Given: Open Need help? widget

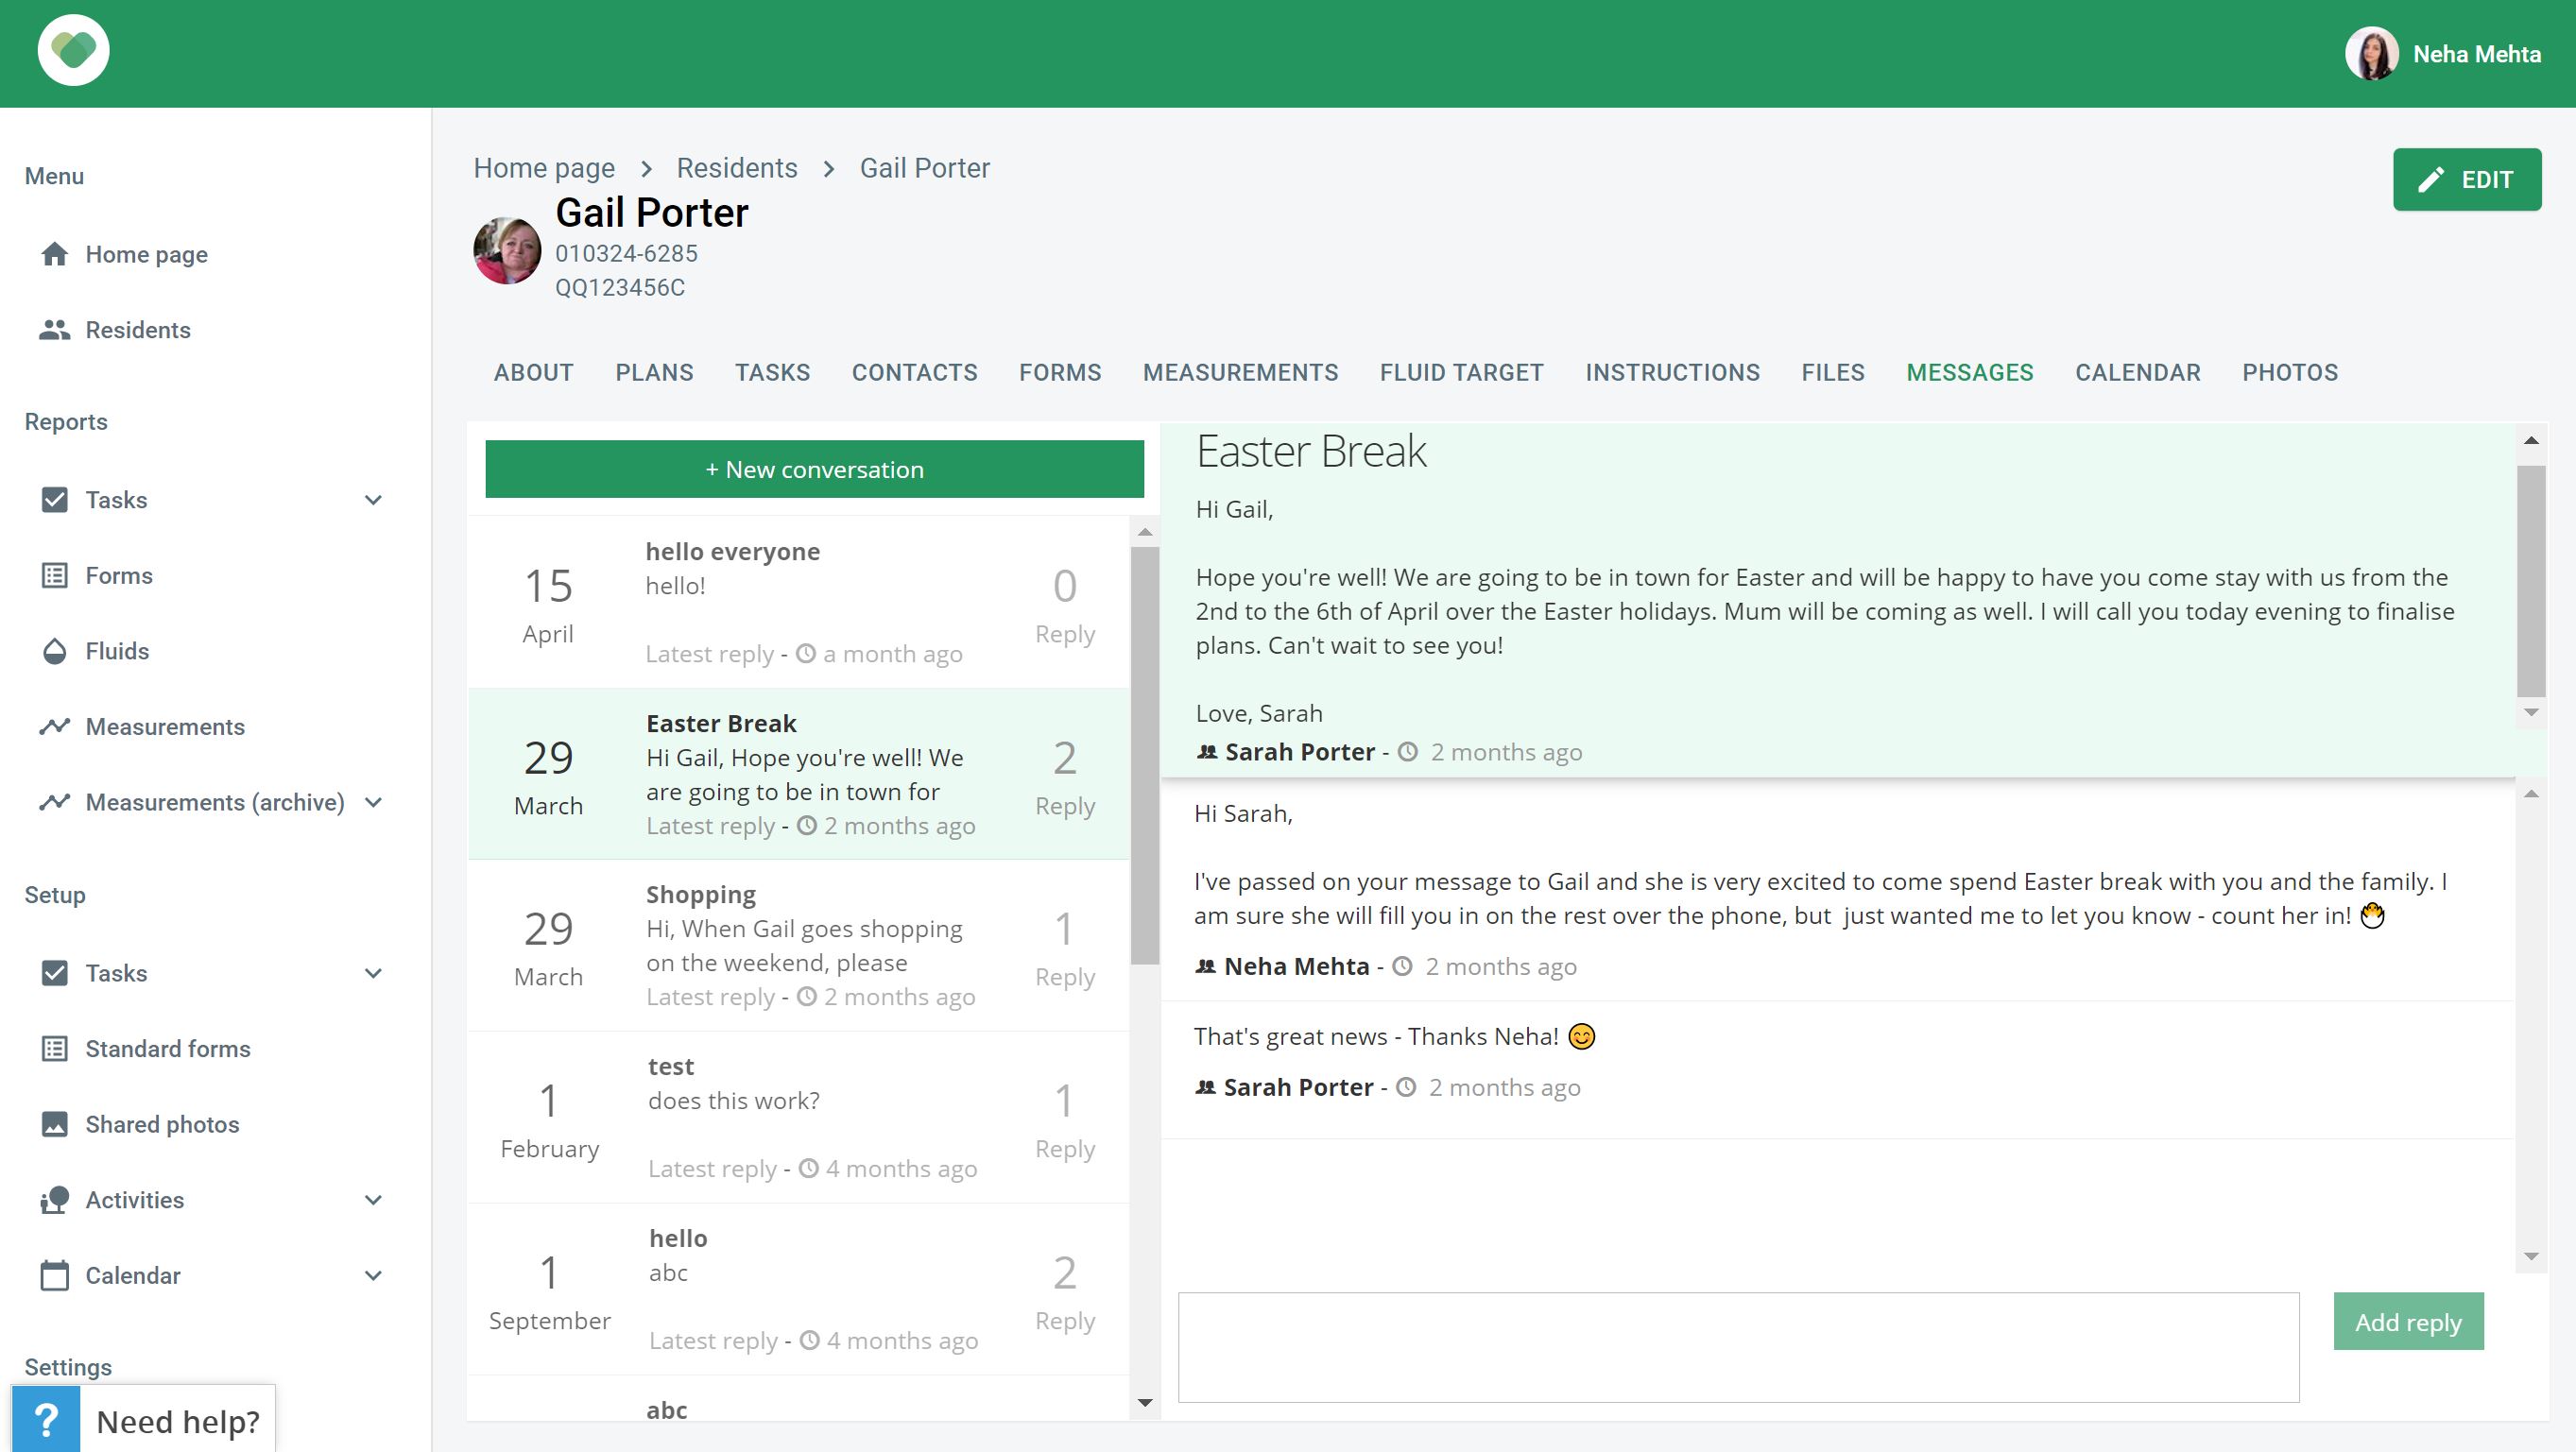Looking at the screenshot, I should [x=143, y=1420].
